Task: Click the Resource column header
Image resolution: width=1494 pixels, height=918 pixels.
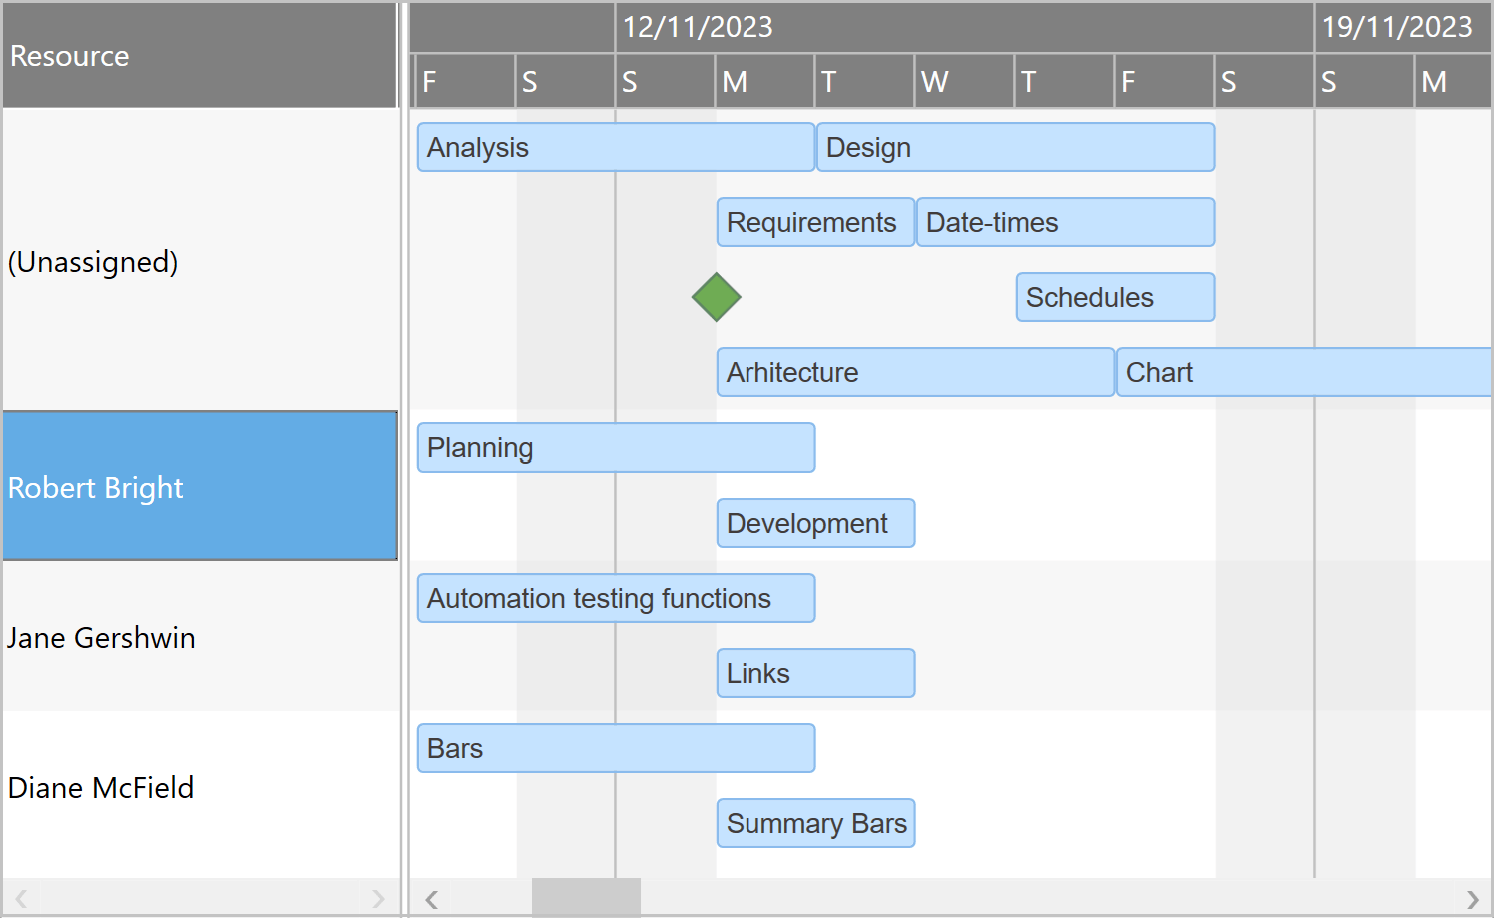Action: [200, 55]
